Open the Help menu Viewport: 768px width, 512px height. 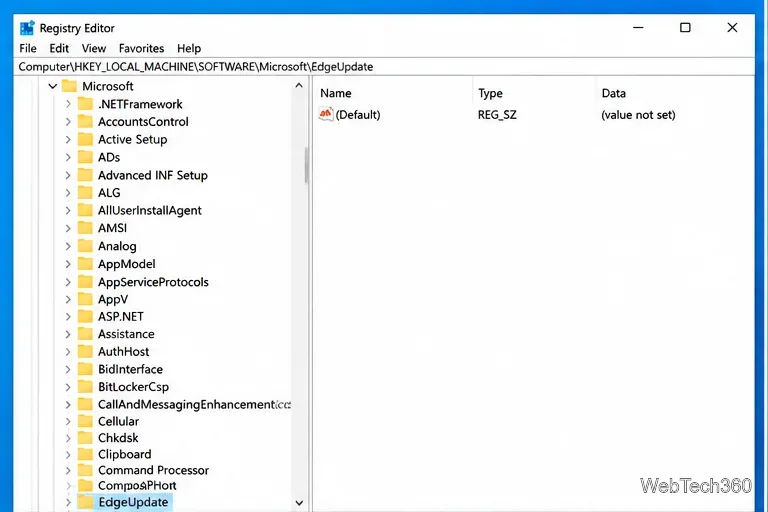click(x=189, y=49)
